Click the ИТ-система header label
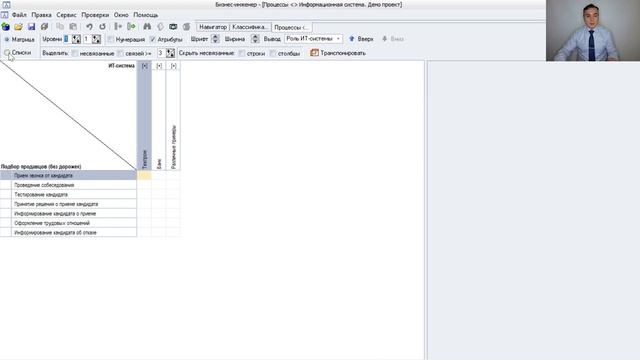 tap(121, 66)
